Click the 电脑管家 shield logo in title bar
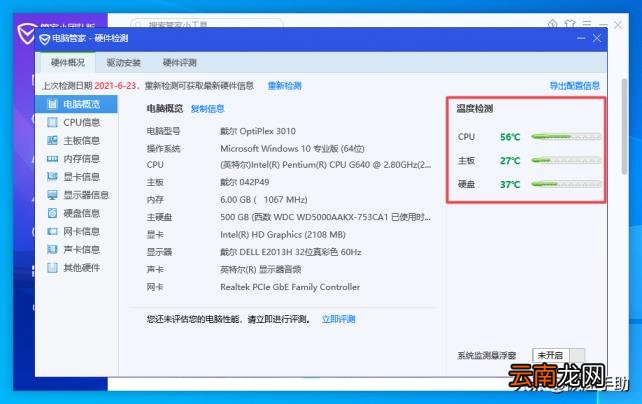Viewport: 642px width, 404px height. pyautogui.click(x=44, y=39)
